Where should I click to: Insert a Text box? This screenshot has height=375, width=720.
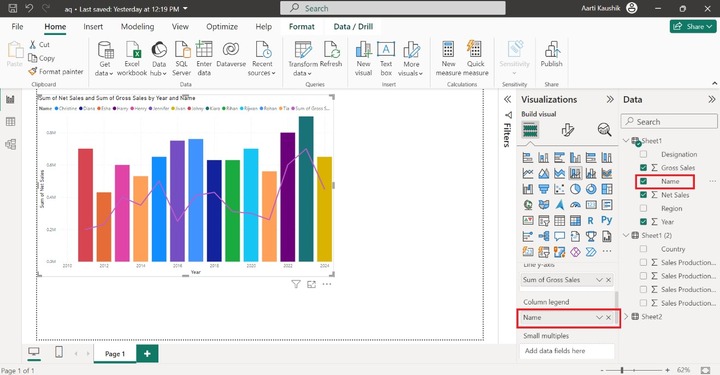(386, 58)
